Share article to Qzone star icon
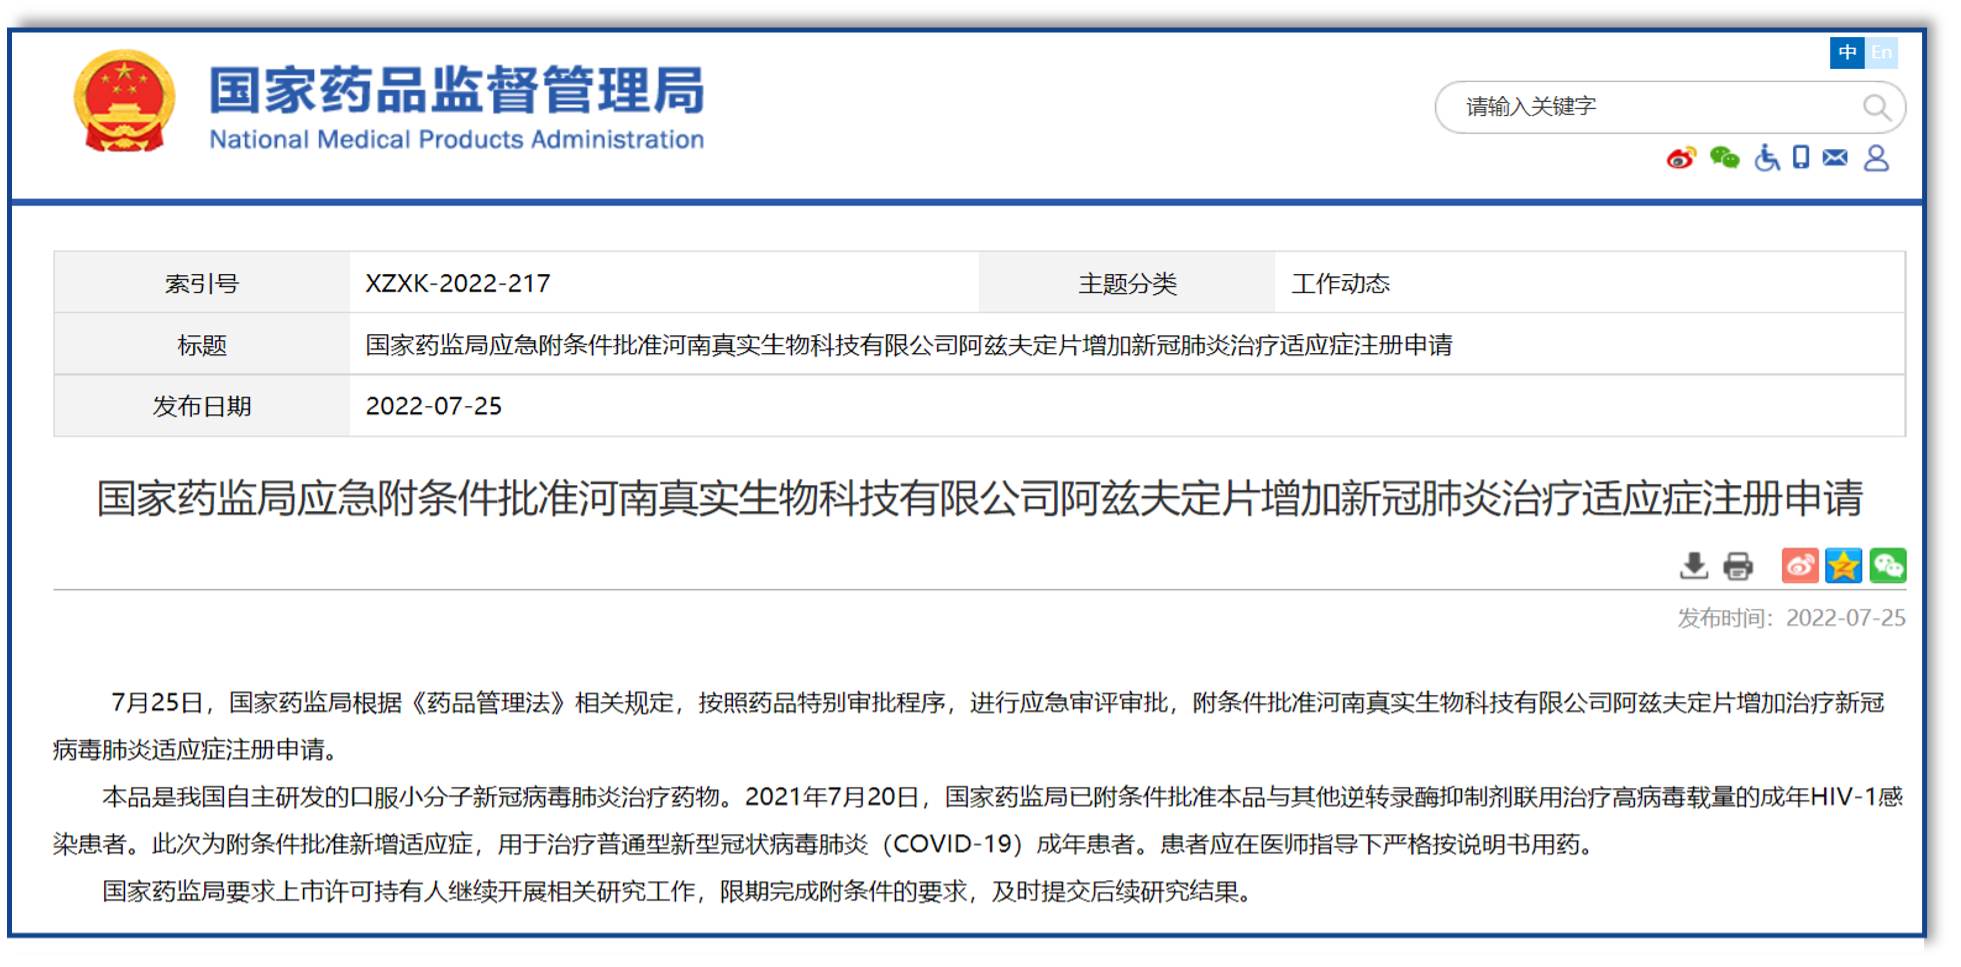Image resolution: width=1961 pixels, height=967 pixels. pyautogui.click(x=1843, y=565)
